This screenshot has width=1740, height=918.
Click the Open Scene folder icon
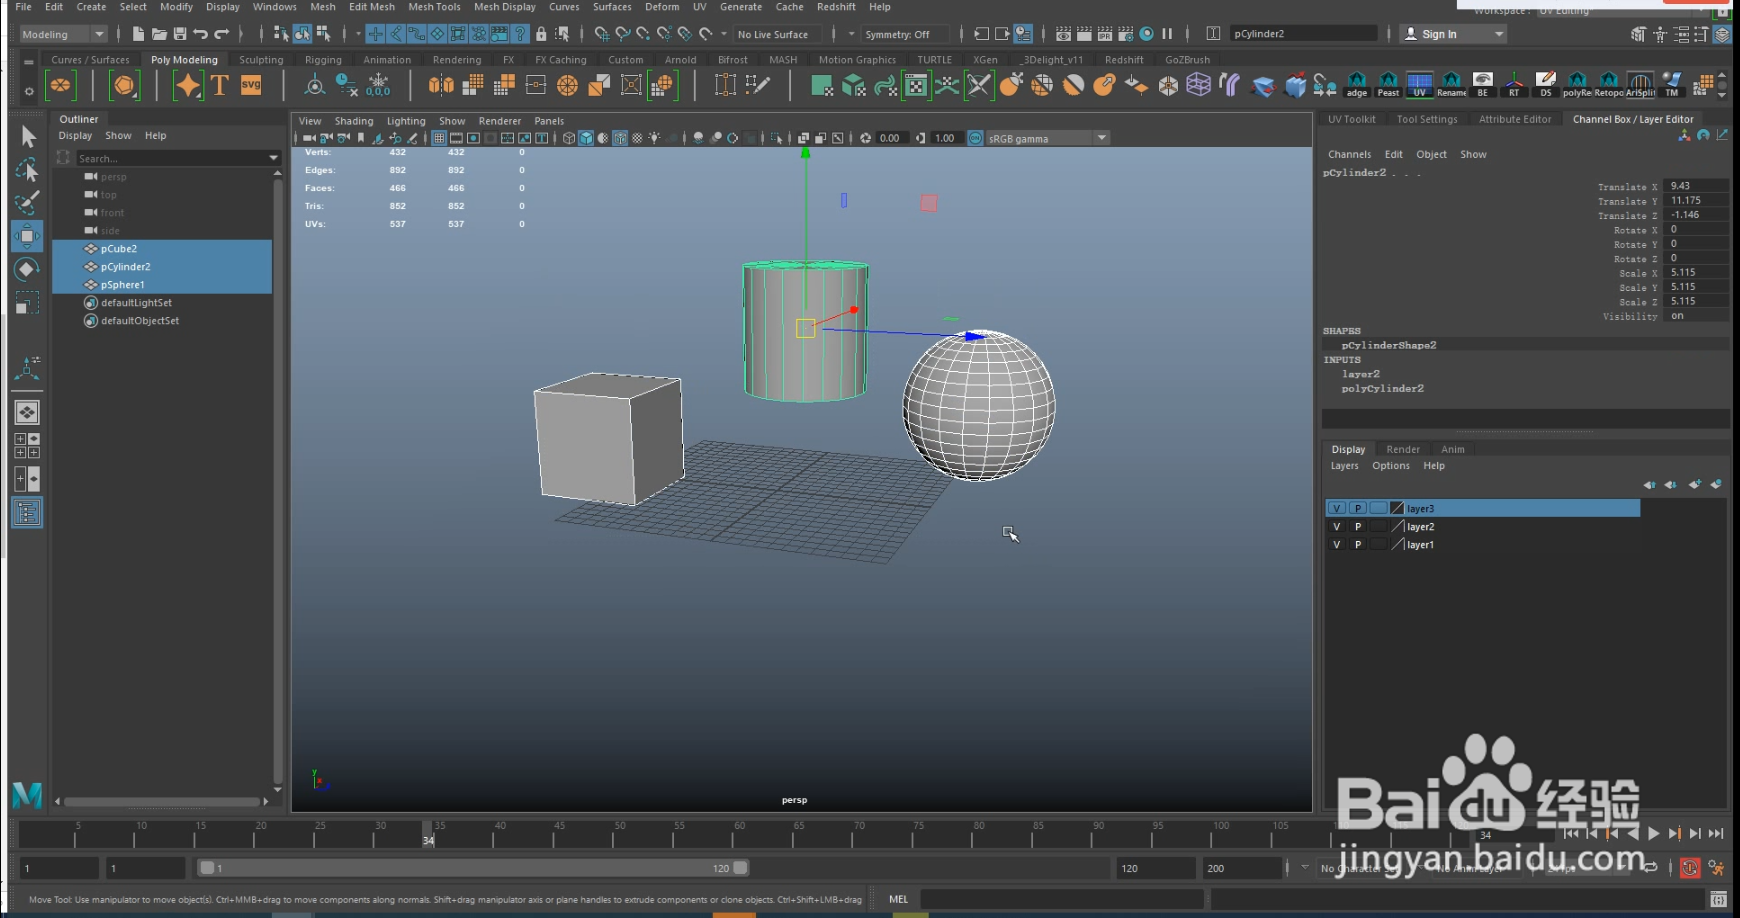click(159, 34)
